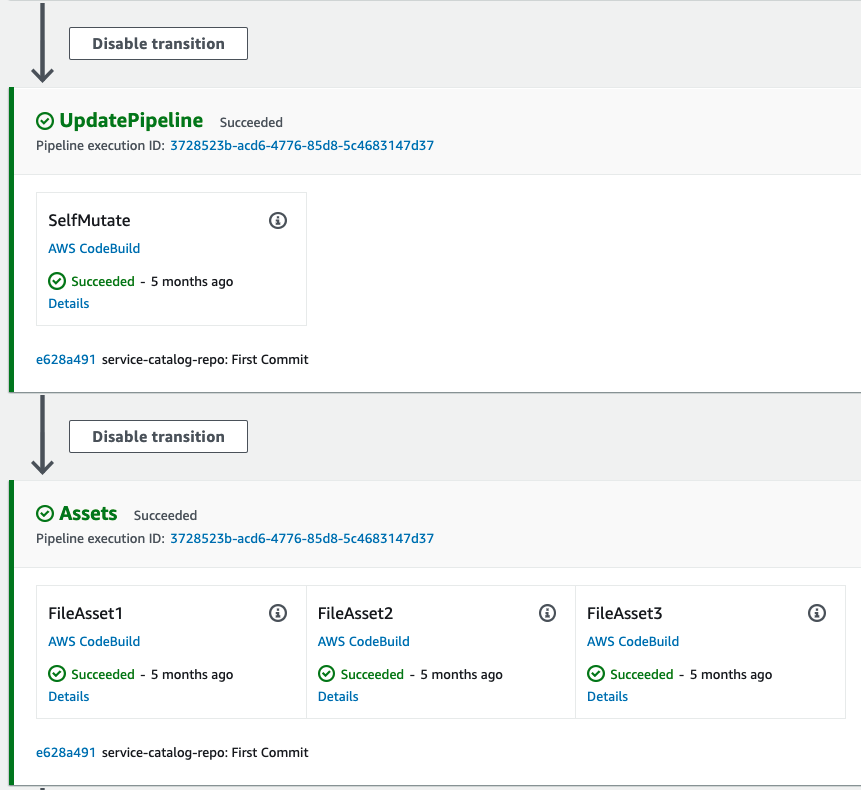
Task: Open the AWS CodeBuild link under SelfMutate
Action: pyautogui.click(x=94, y=248)
